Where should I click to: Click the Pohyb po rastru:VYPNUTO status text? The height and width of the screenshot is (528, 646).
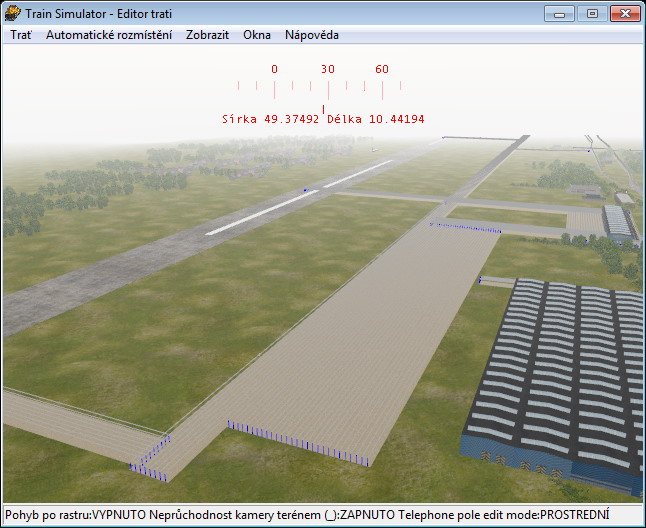(75, 515)
